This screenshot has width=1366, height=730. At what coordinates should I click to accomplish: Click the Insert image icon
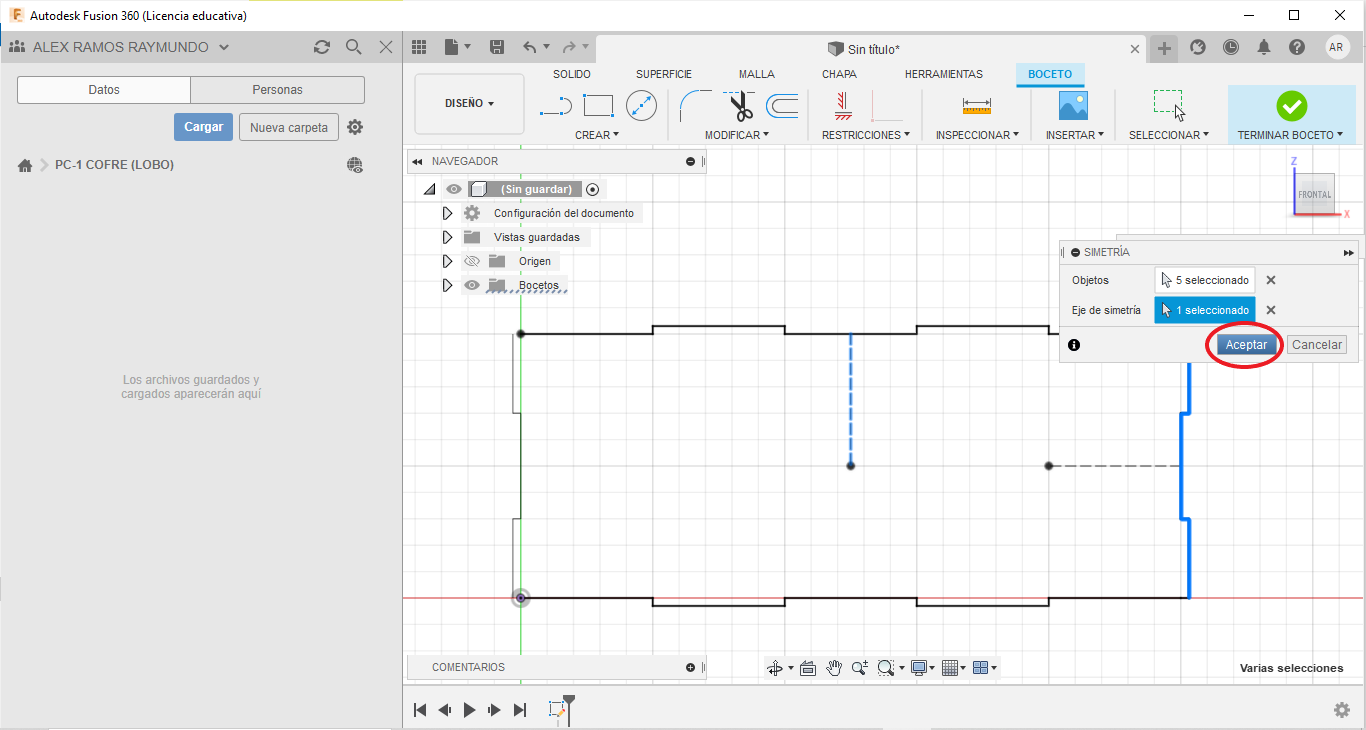(x=1073, y=106)
